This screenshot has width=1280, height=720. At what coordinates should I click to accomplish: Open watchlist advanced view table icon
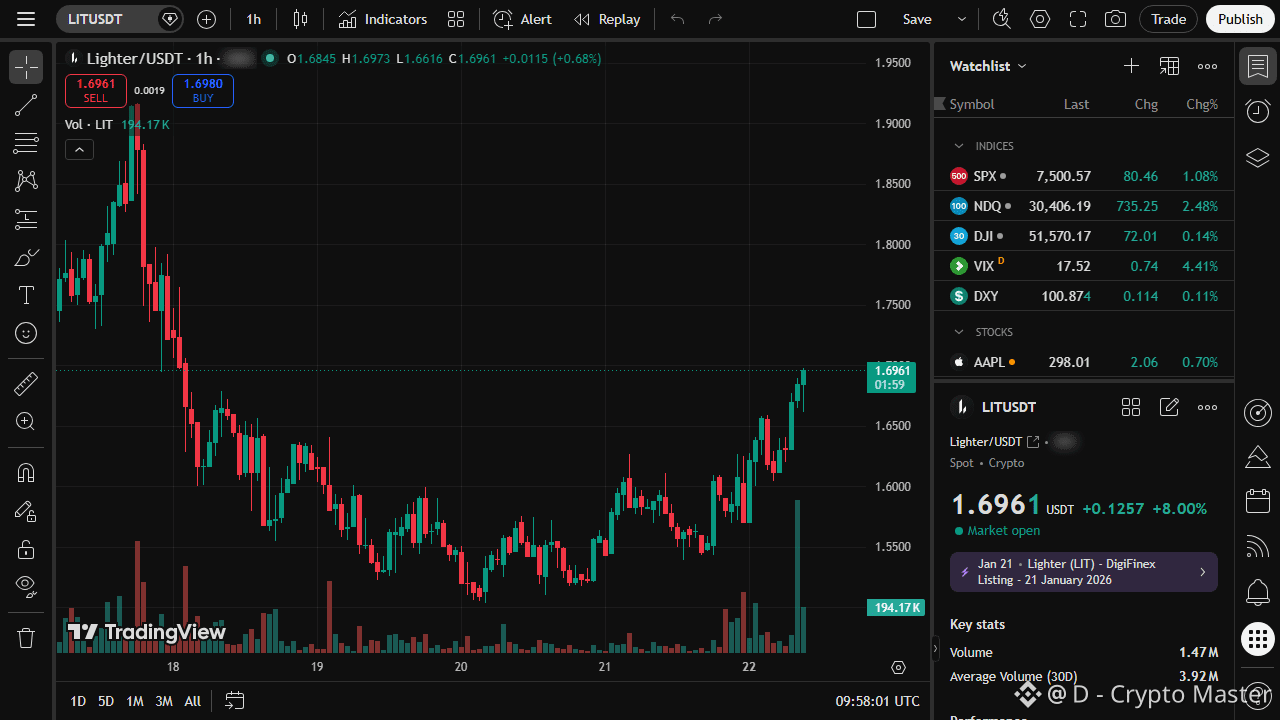[x=1169, y=66]
